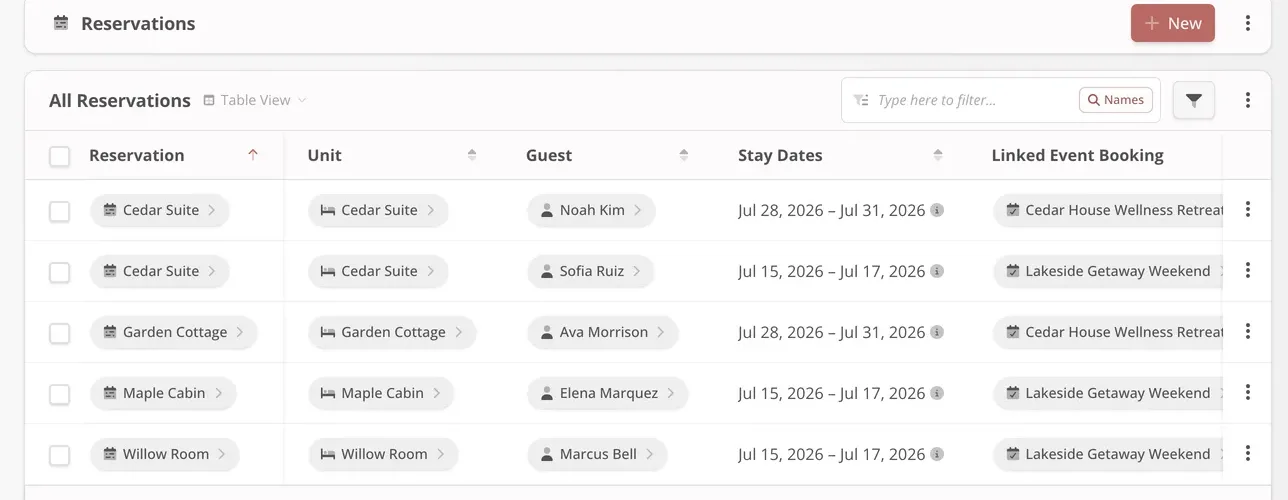Open the All Reservations kebab menu
This screenshot has height=500, width=1288.
click(1247, 100)
